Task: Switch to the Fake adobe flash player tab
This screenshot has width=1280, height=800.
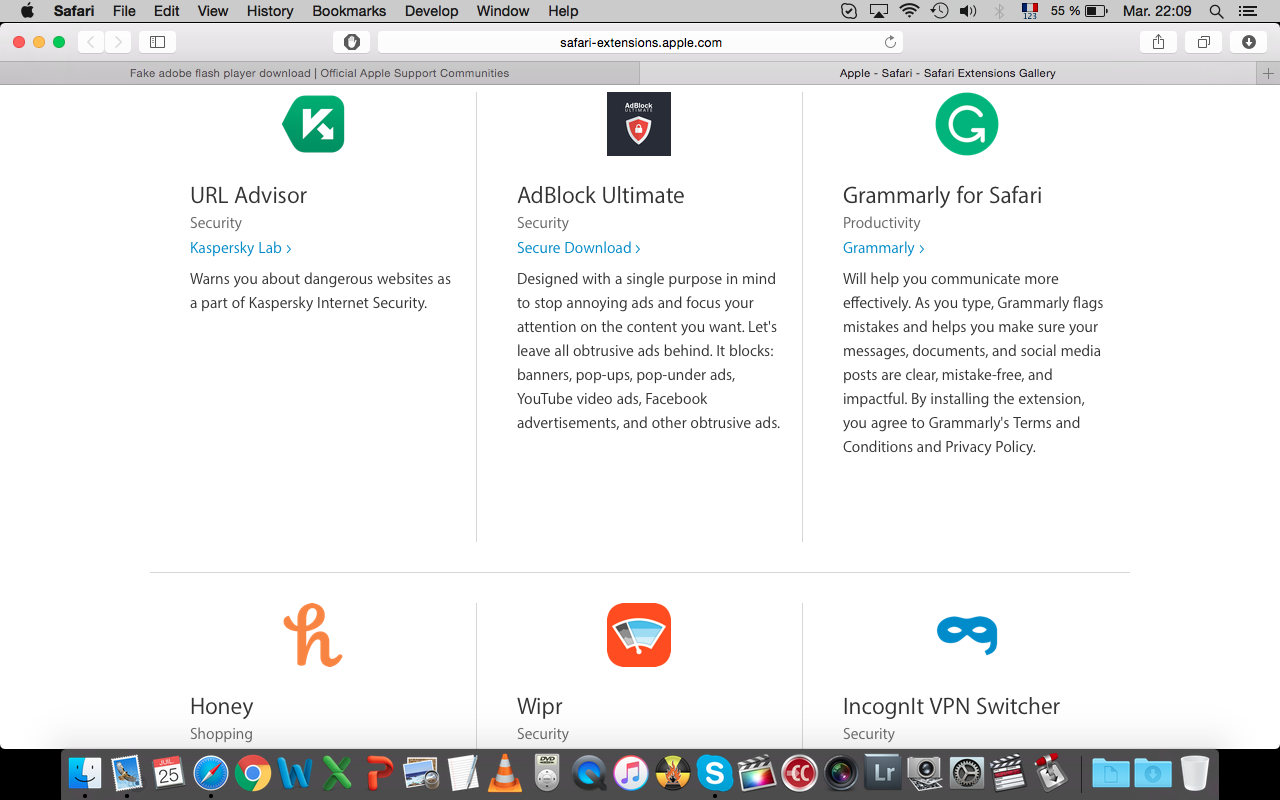Action: point(320,73)
